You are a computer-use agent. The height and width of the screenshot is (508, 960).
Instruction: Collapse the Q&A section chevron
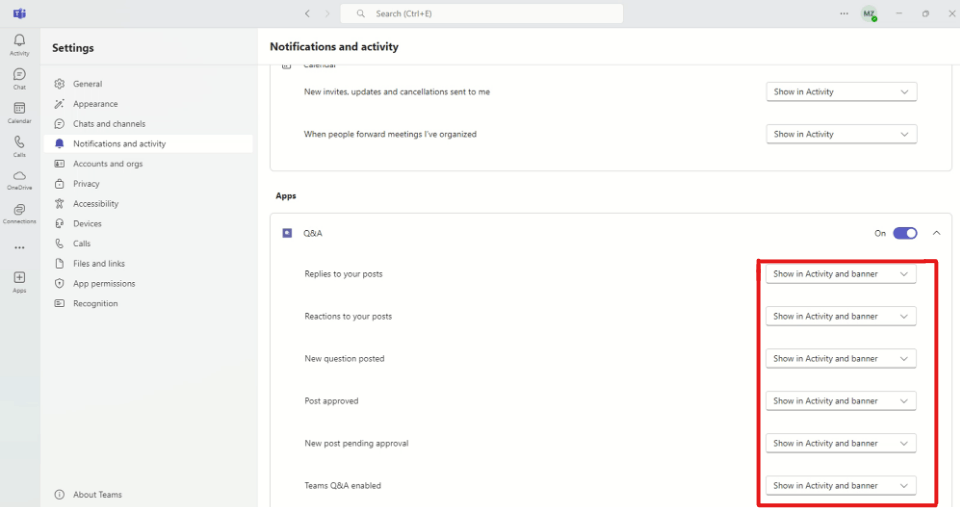tap(936, 233)
